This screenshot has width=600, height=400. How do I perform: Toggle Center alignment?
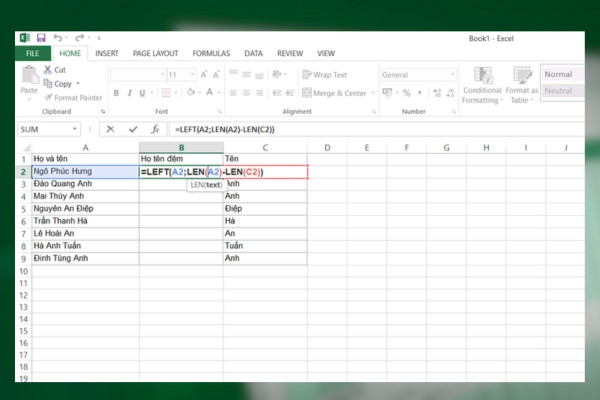click(x=246, y=93)
